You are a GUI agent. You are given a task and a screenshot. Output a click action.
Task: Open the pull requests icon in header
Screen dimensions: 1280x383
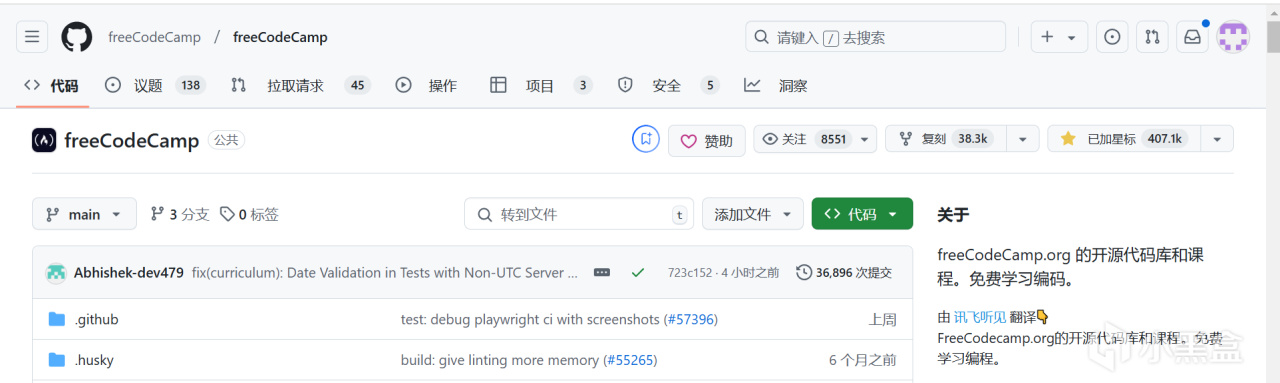point(1152,37)
